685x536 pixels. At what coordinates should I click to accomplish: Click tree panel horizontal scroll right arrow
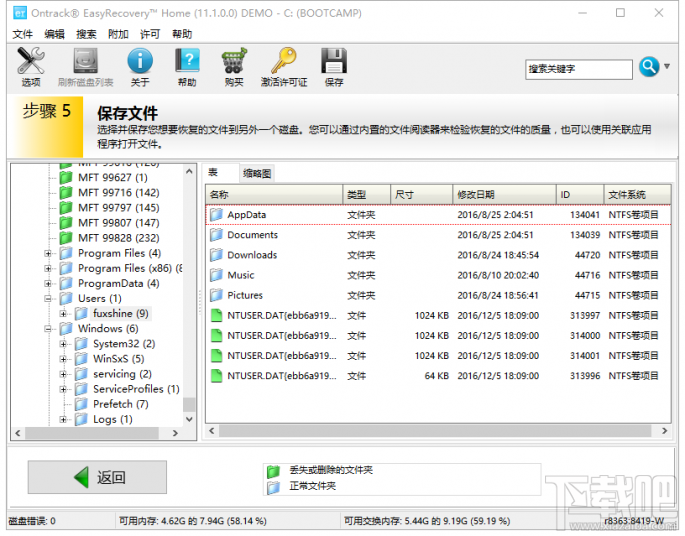click(175, 433)
